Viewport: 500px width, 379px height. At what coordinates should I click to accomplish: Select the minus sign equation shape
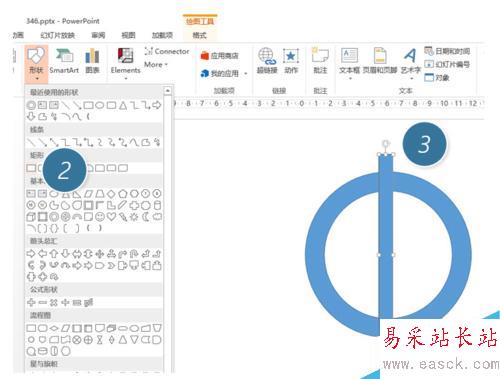coord(43,302)
